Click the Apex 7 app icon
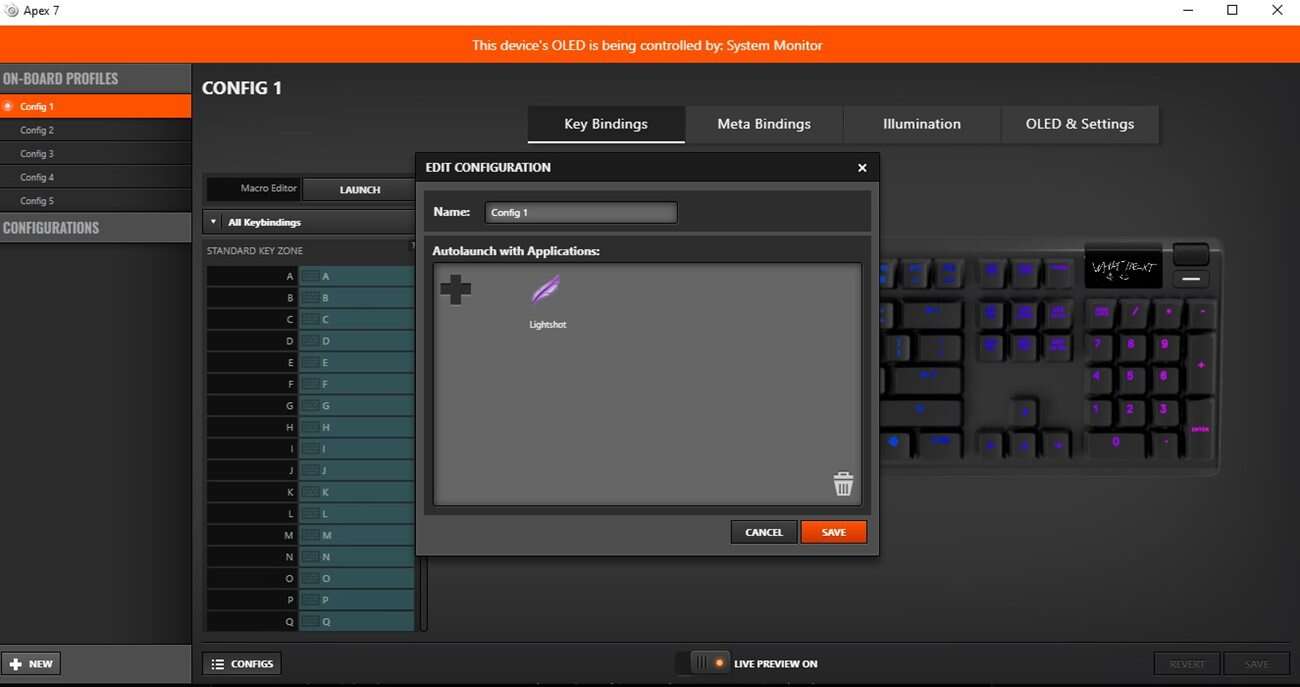 click(x=12, y=11)
